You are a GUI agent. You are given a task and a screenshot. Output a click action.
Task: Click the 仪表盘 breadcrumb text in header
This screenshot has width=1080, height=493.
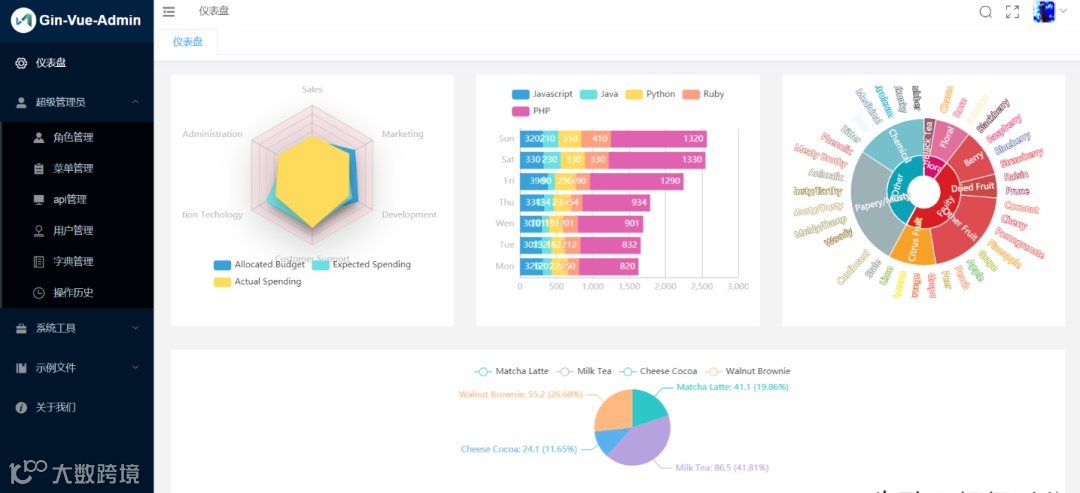tap(214, 10)
